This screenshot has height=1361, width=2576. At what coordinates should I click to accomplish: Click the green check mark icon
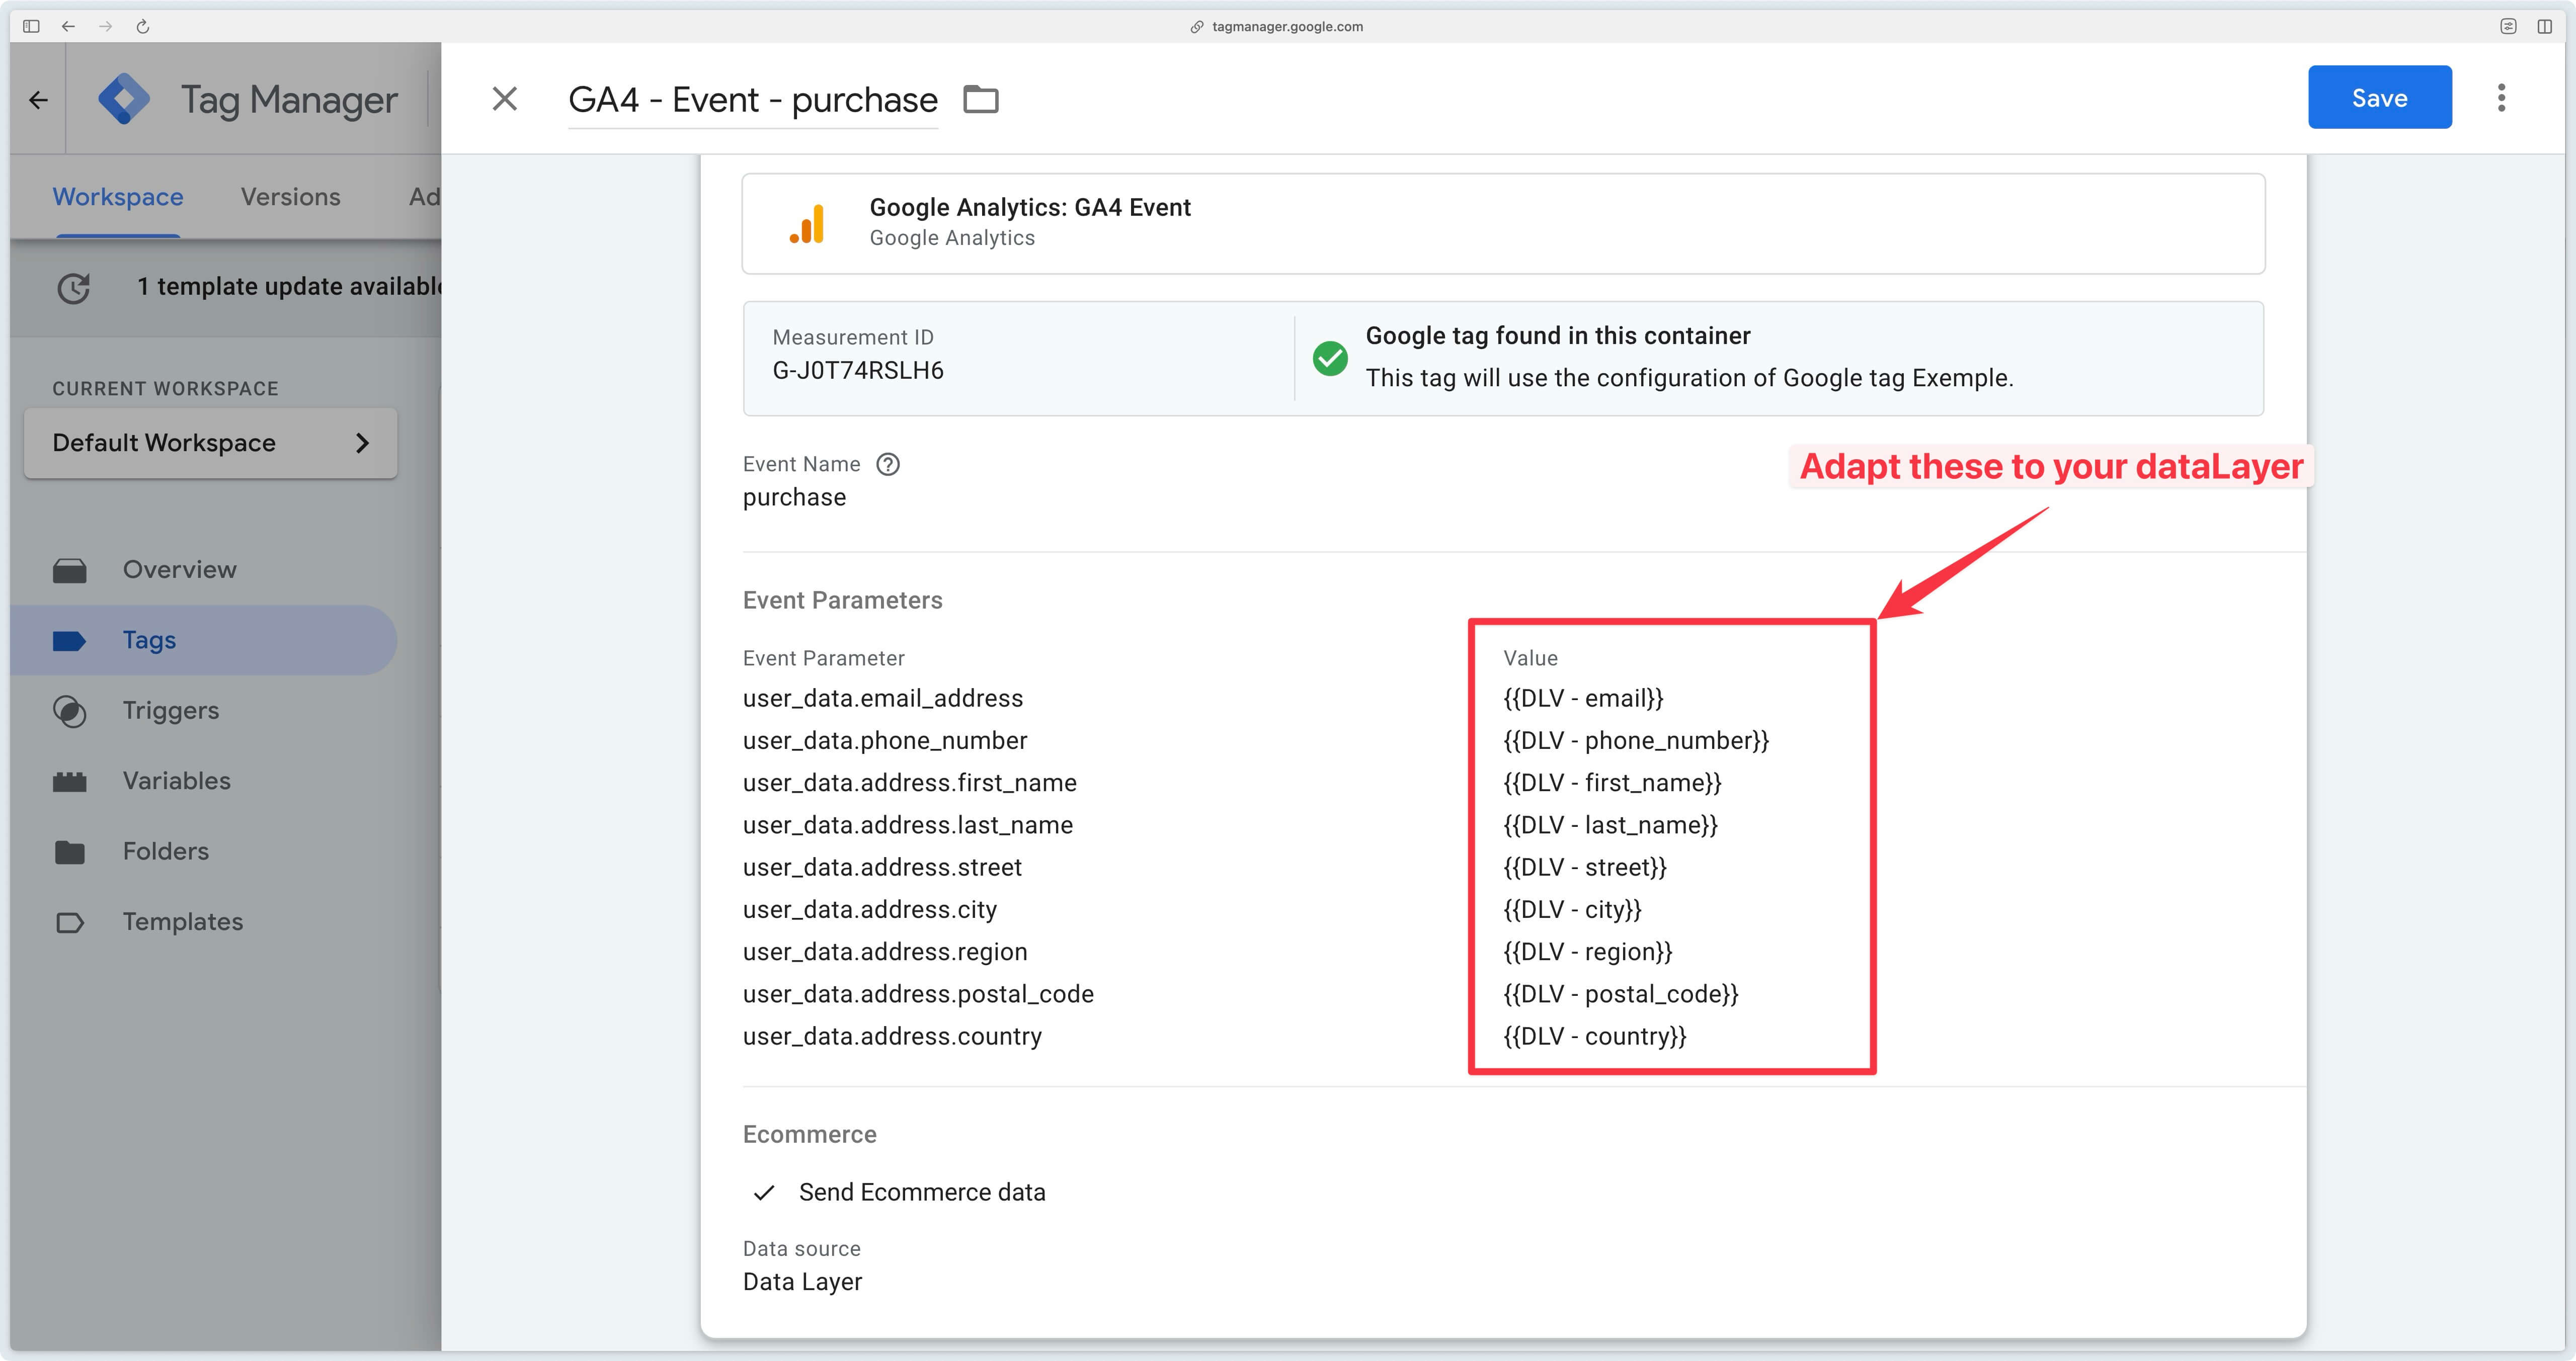click(1329, 358)
